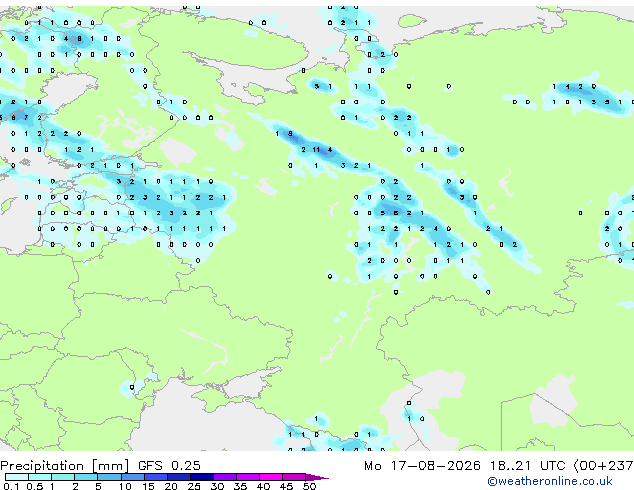
Task: Click the forecast offset "(00+237" text
Action: tap(603, 466)
